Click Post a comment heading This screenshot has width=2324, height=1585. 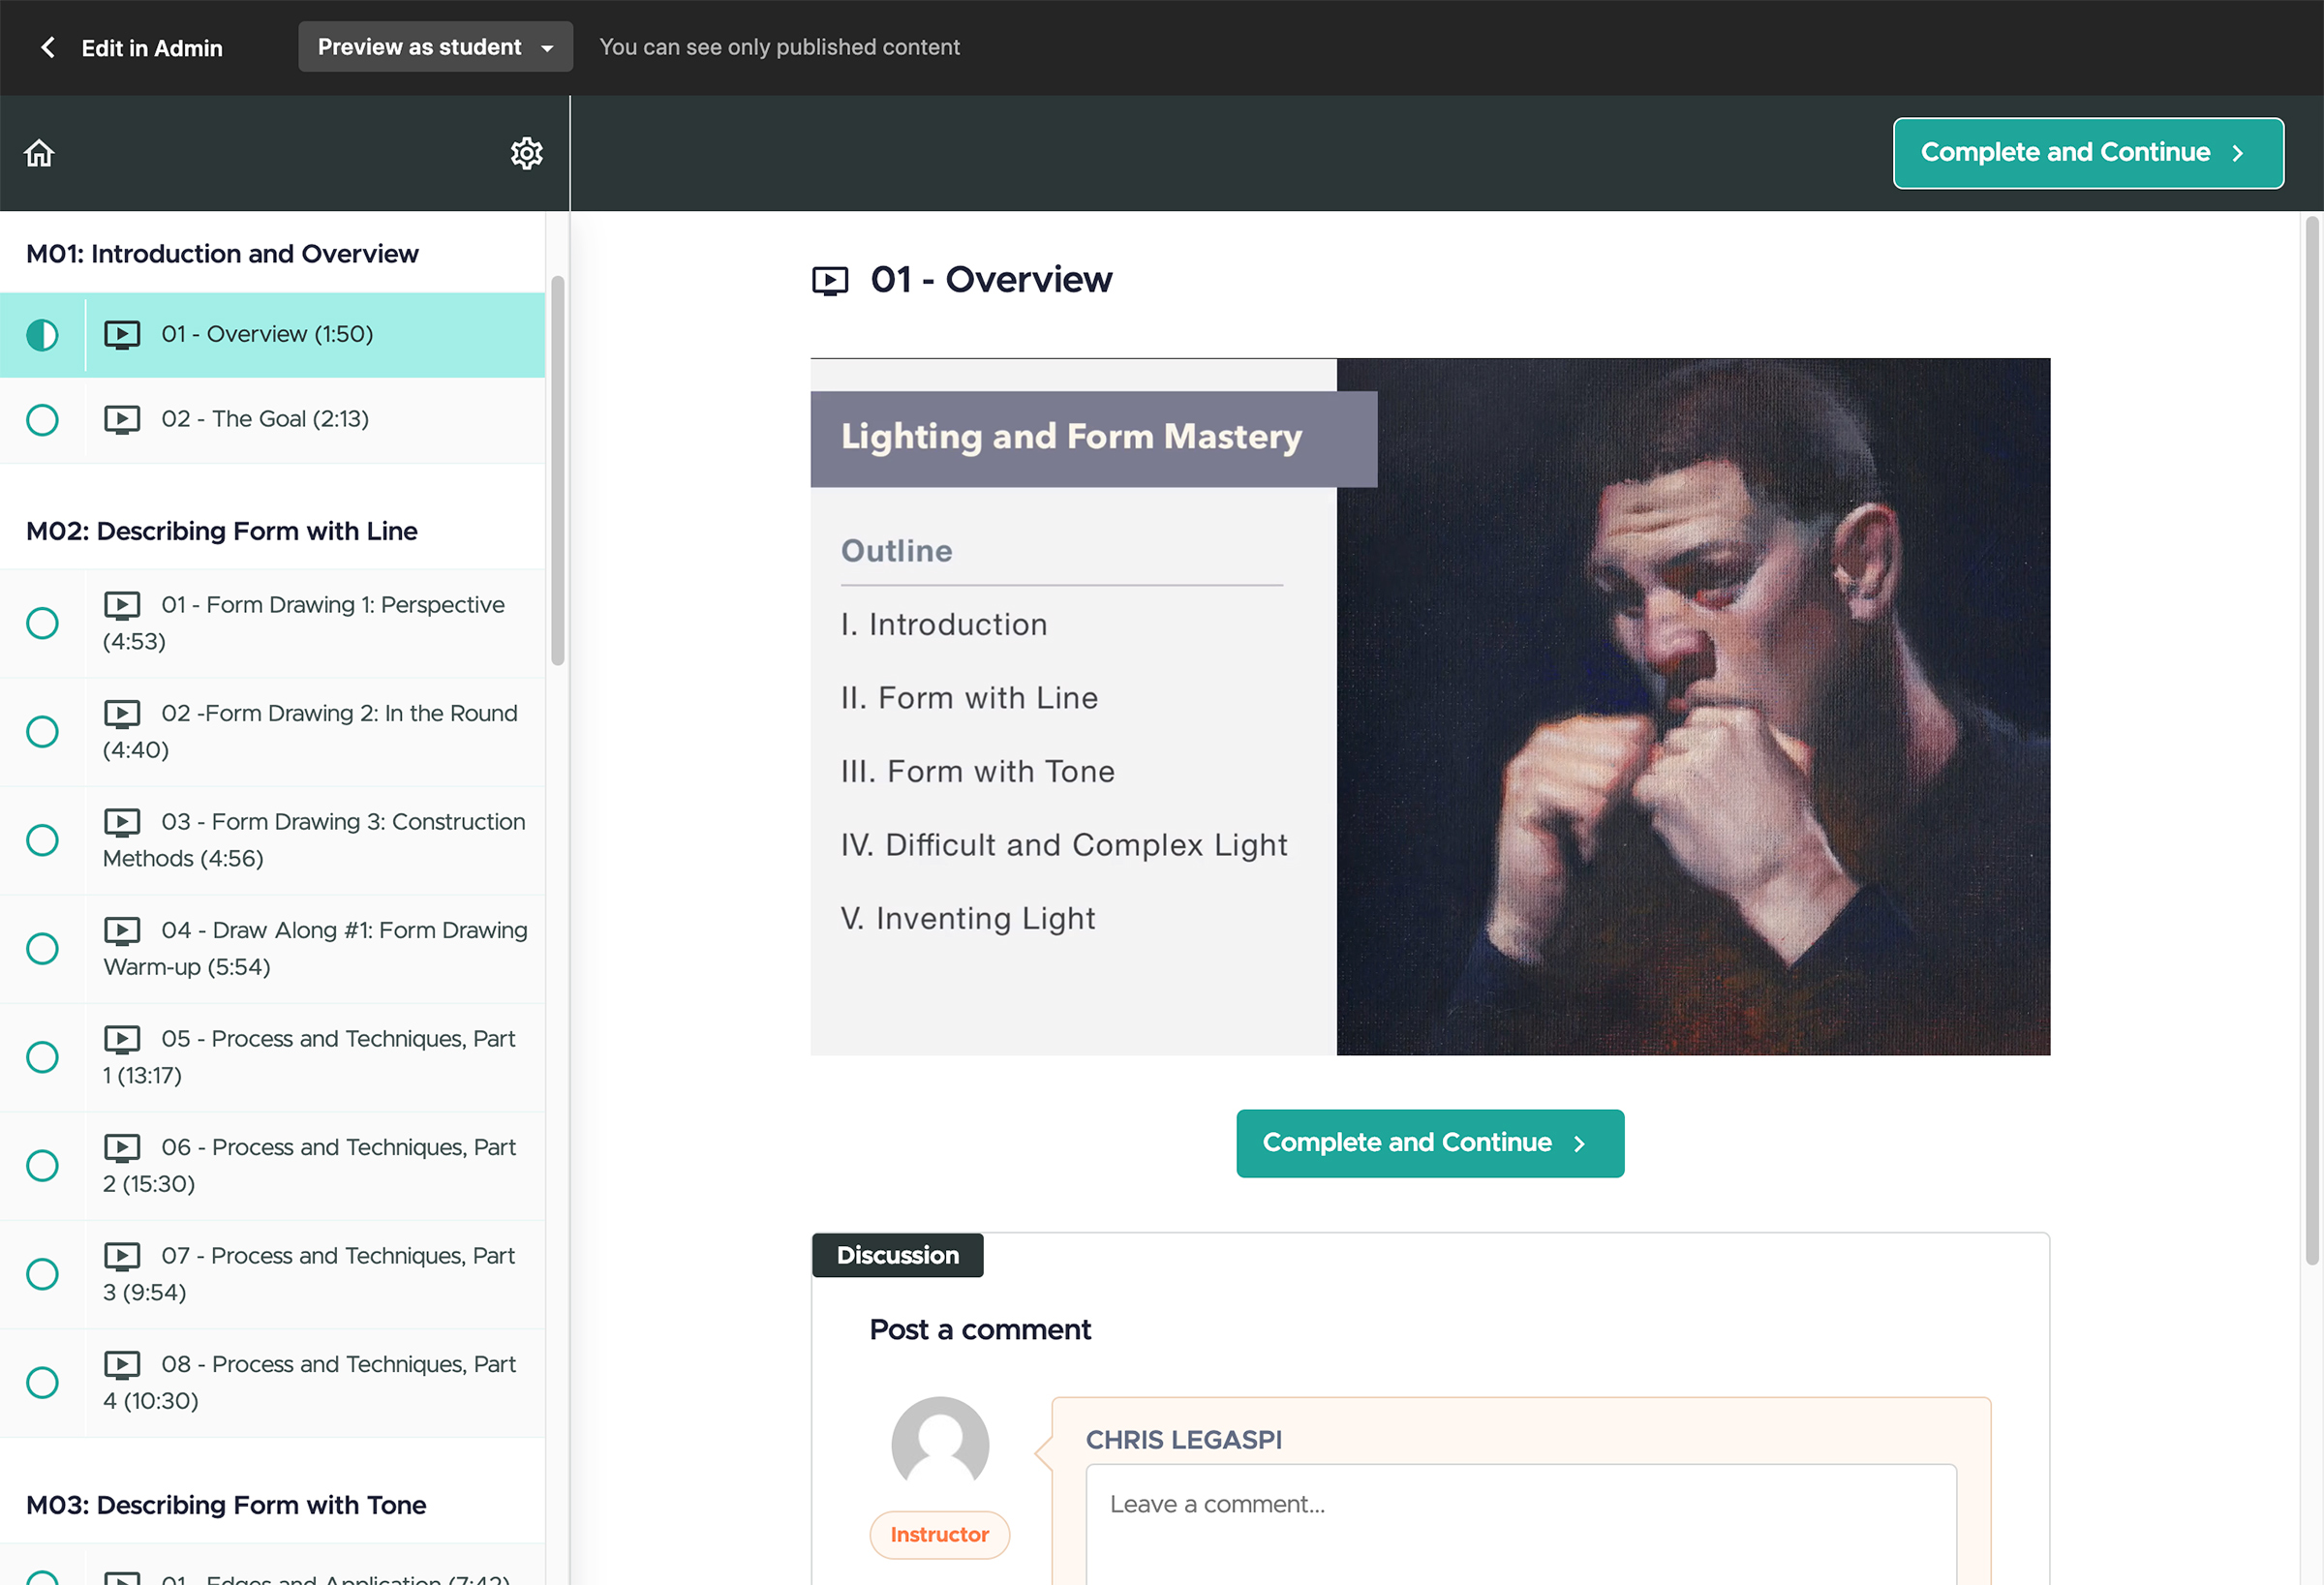pyautogui.click(x=980, y=1329)
